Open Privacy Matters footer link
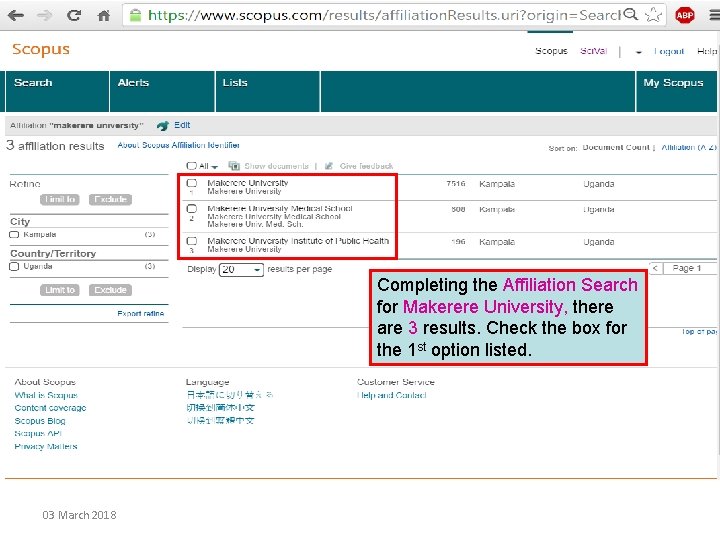720x540 pixels. point(45,446)
